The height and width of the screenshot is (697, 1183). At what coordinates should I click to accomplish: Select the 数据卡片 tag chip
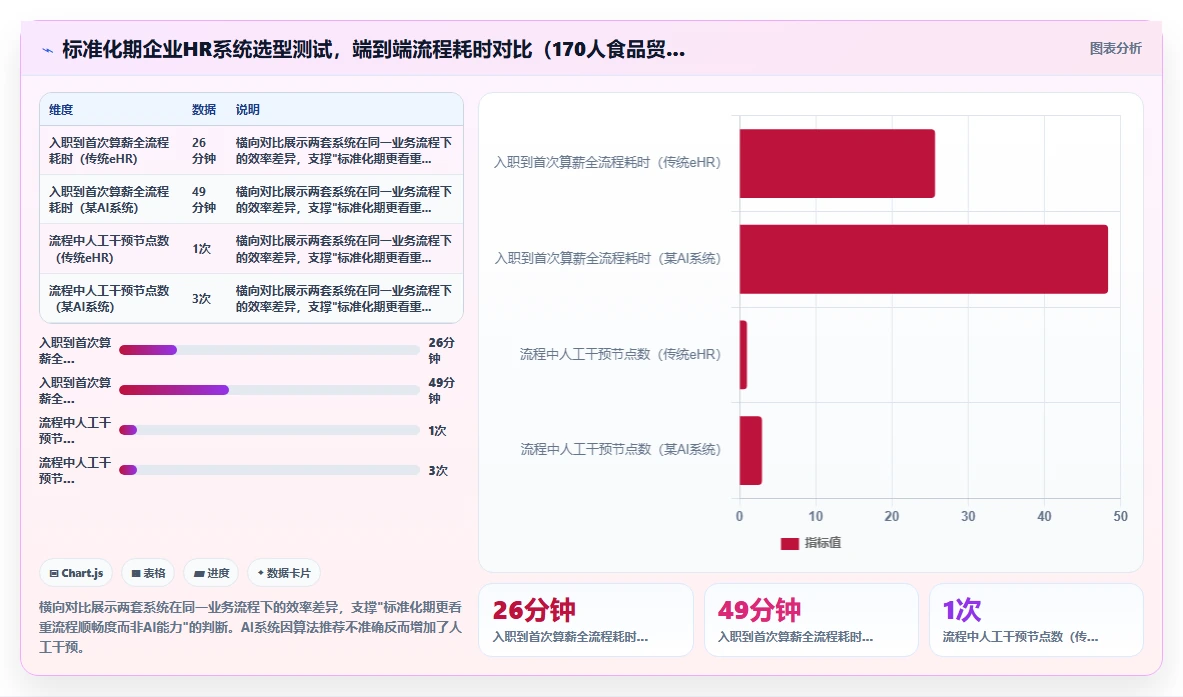coord(284,573)
